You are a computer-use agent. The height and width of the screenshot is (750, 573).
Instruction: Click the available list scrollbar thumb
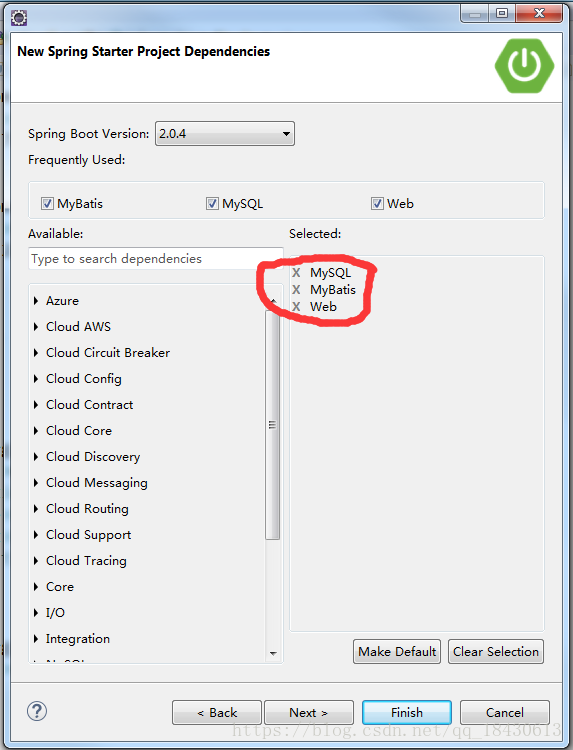pos(273,425)
